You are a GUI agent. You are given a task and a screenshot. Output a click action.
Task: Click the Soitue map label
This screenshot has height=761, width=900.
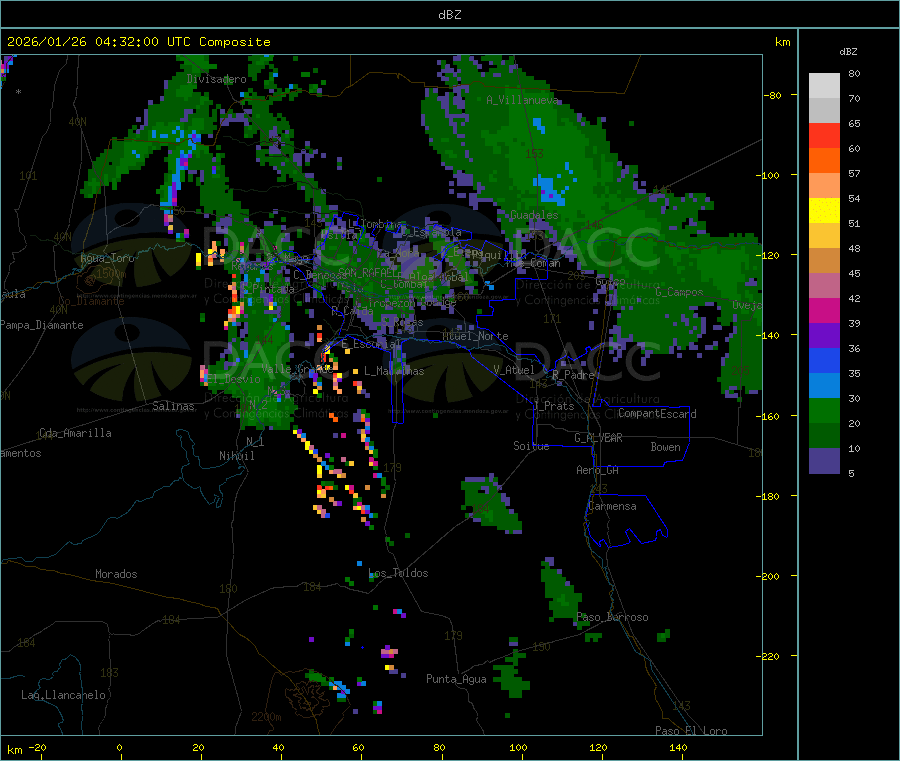click(531, 446)
